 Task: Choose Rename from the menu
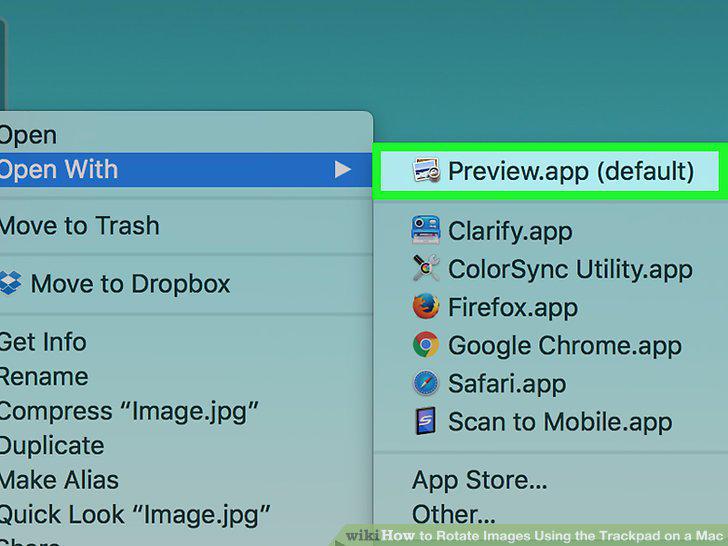coord(186,377)
